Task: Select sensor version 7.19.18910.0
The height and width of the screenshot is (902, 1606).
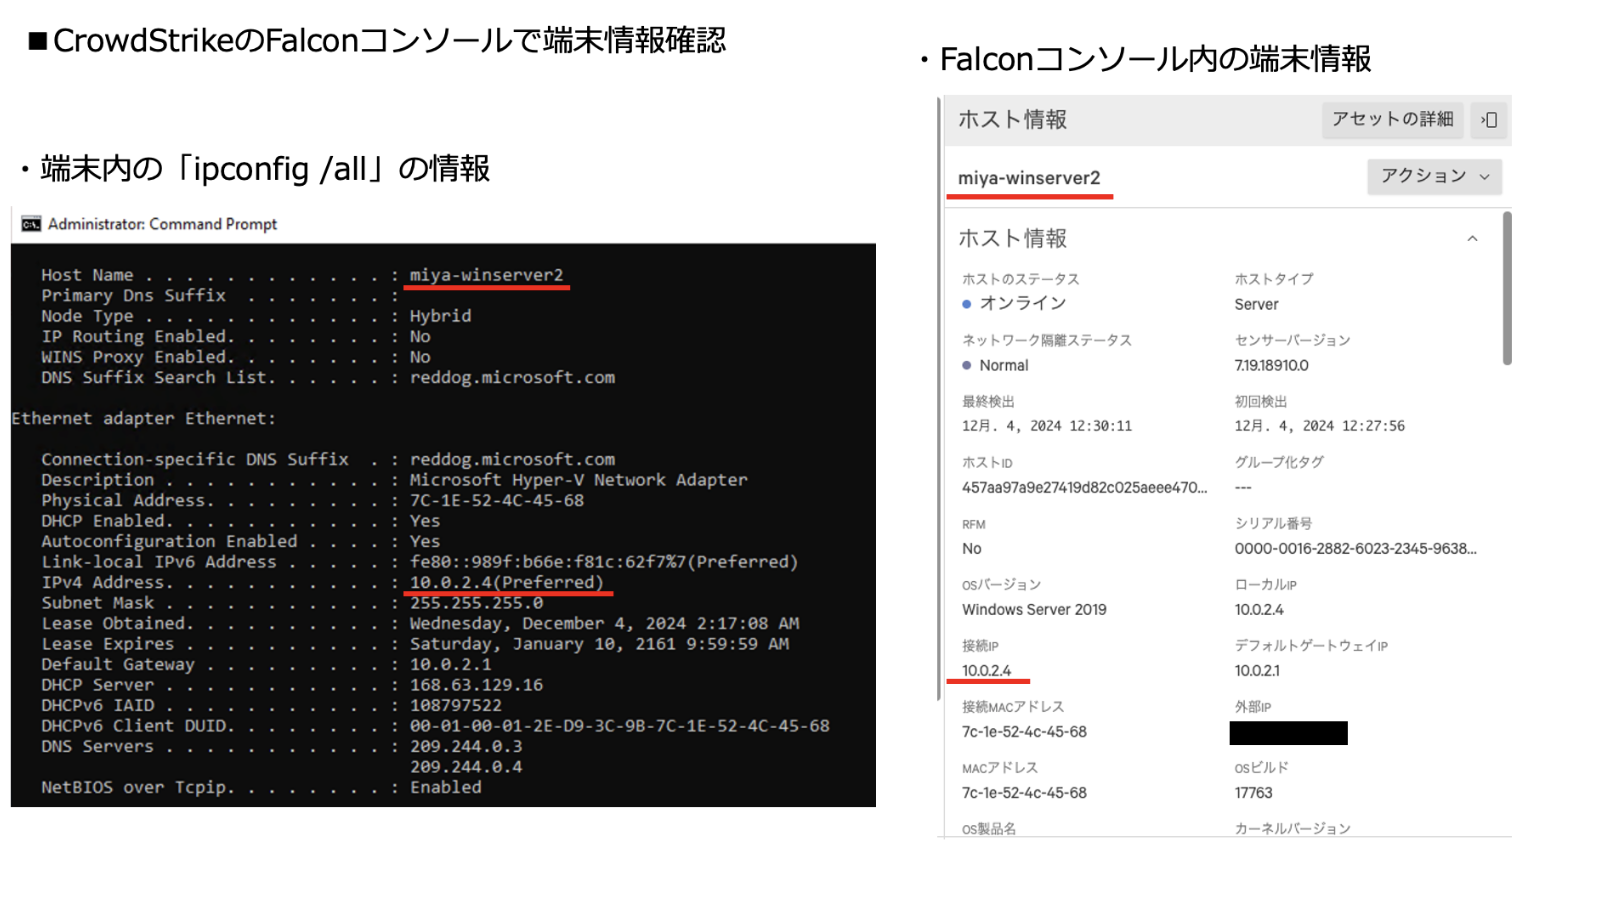Action: click(x=1271, y=365)
